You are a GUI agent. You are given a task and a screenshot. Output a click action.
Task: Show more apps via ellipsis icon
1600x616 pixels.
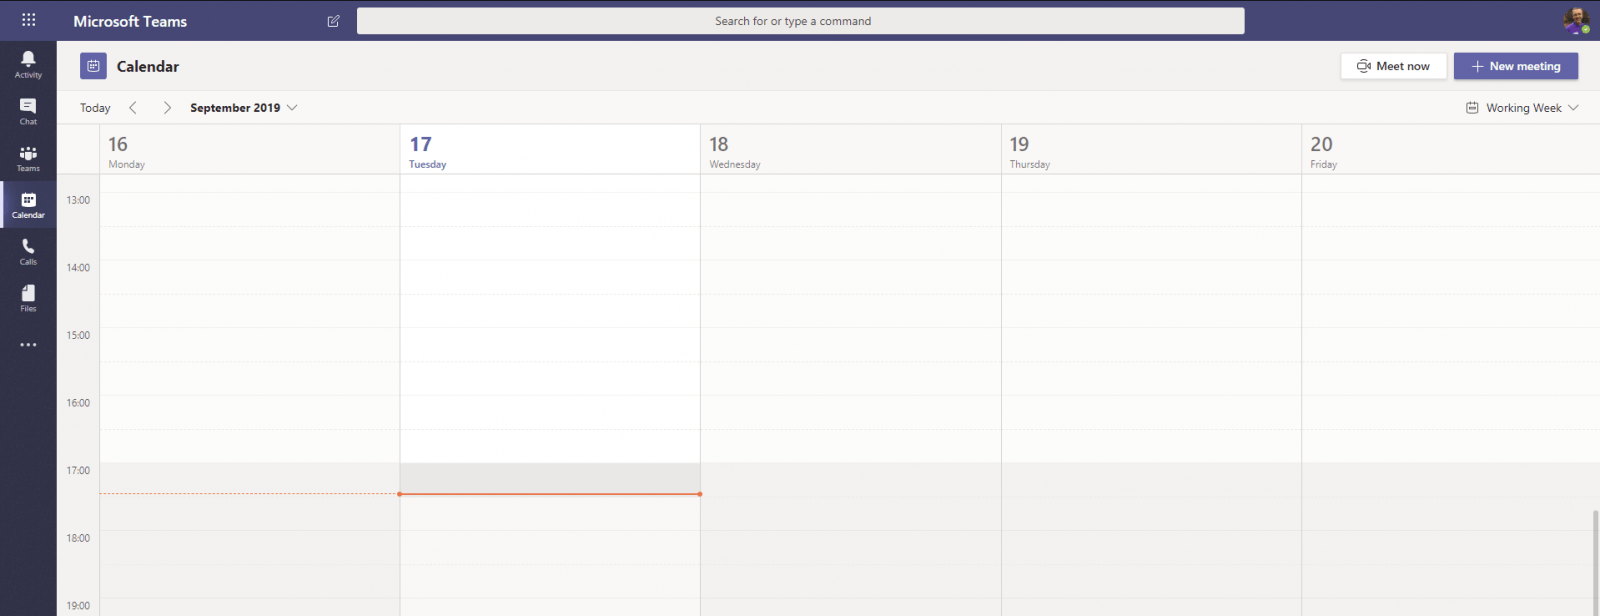pos(28,345)
